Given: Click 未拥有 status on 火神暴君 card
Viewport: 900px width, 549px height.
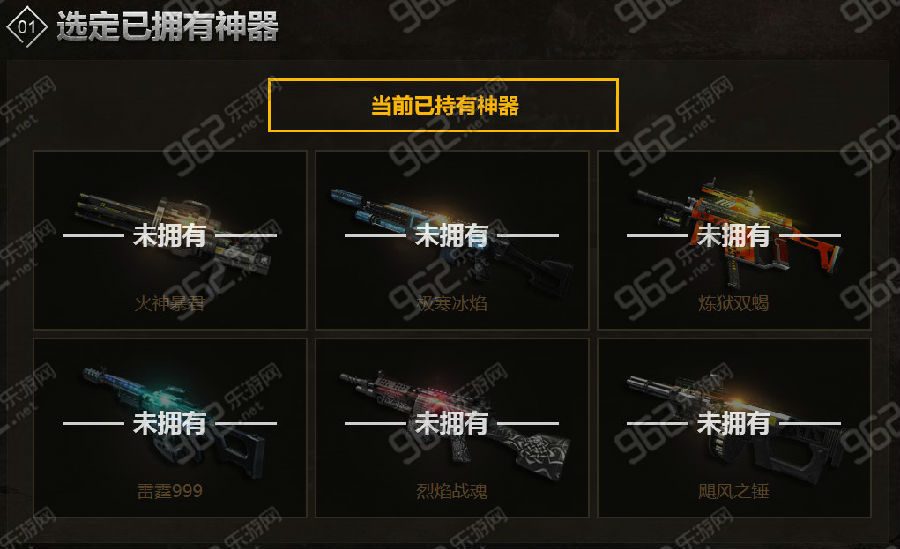Looking at the screenshot, I should [x=170, y=235].
